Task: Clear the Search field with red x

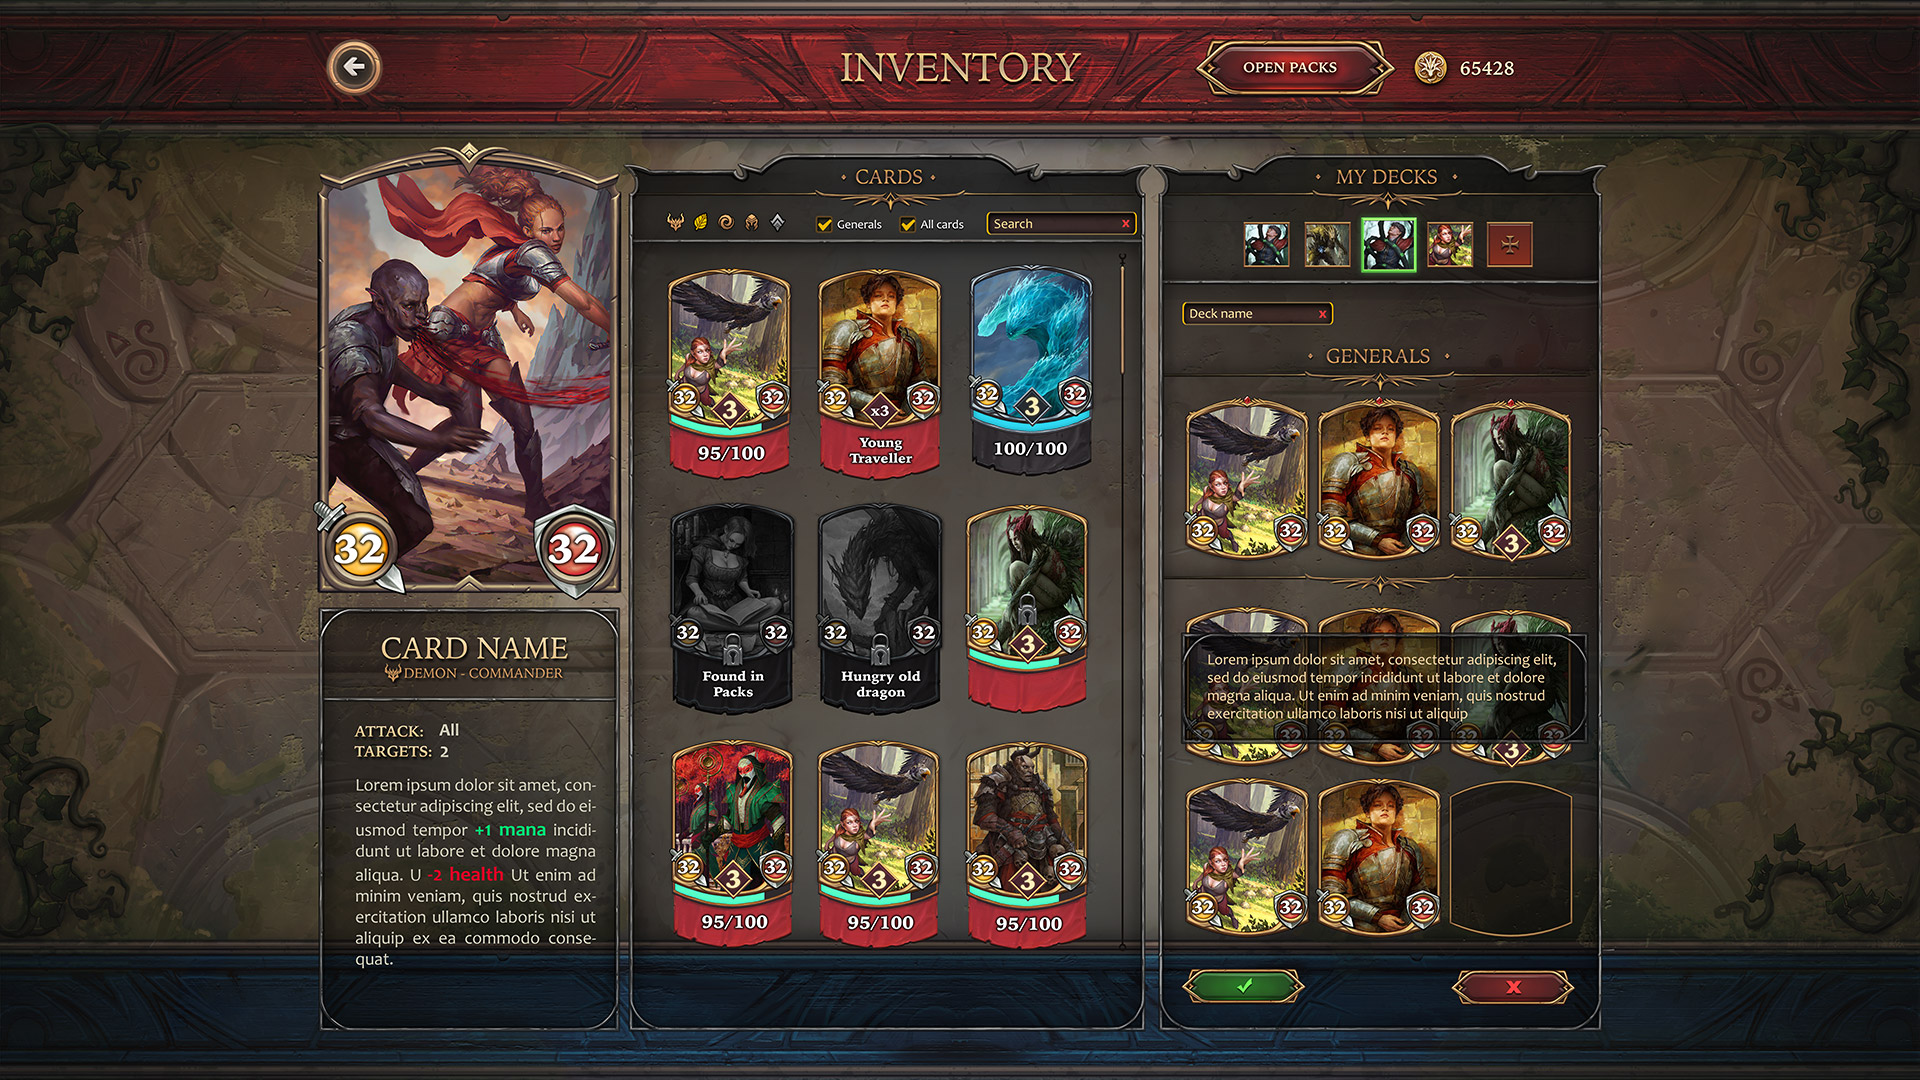Action: 1126,224
